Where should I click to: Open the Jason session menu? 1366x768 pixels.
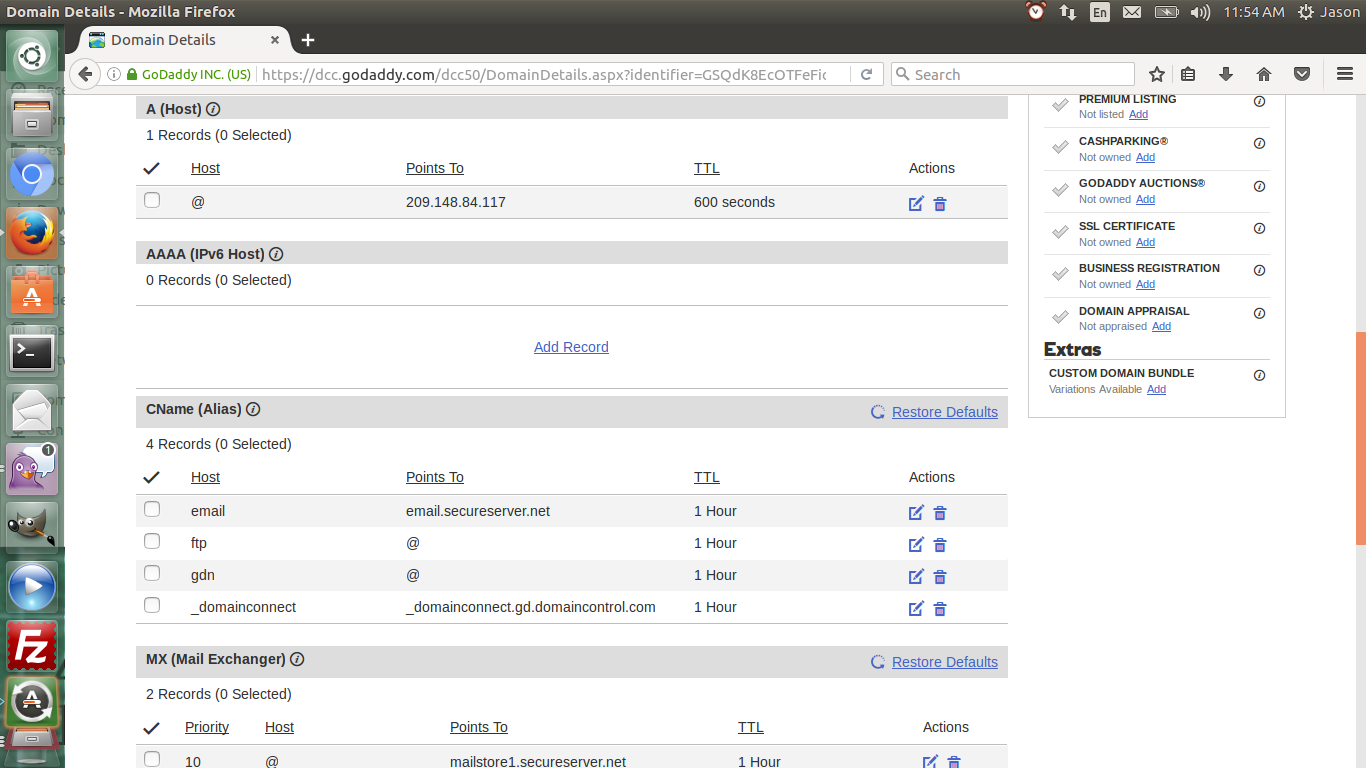click(x=1328, y=12)
